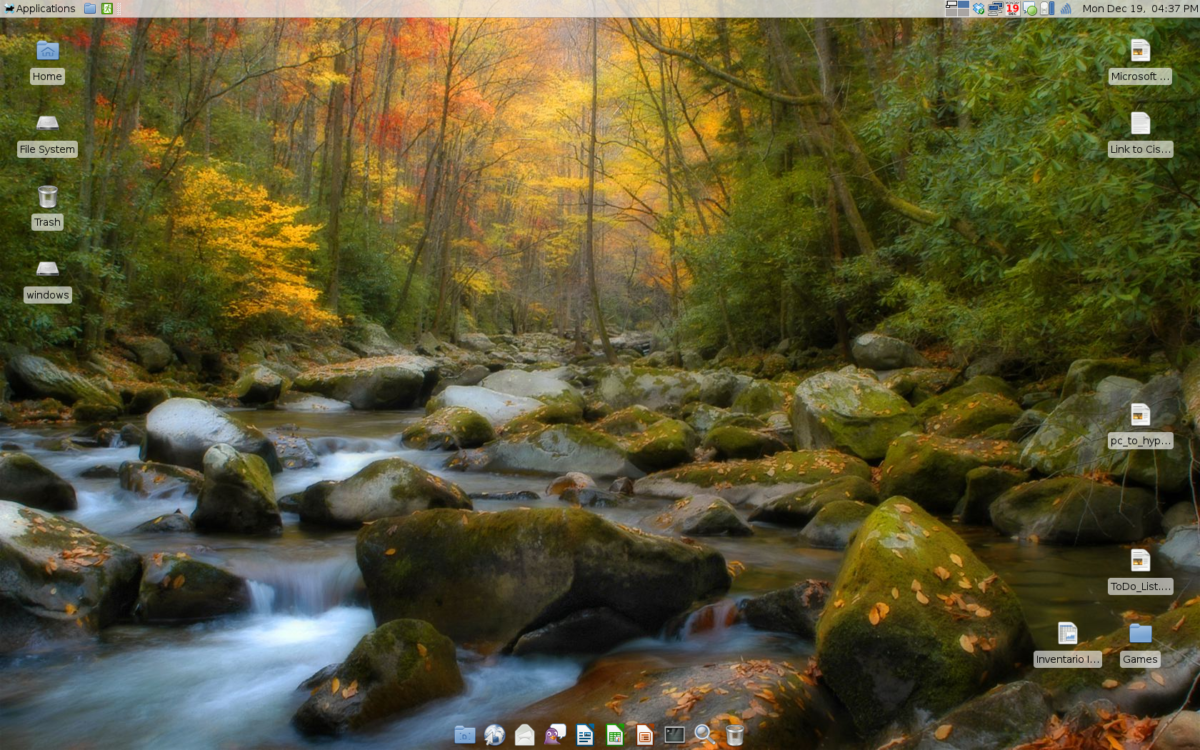The height and width of the screenshot is (750, 1200).
Task: Open the battery power manager icon
Action: (1047, 8)
